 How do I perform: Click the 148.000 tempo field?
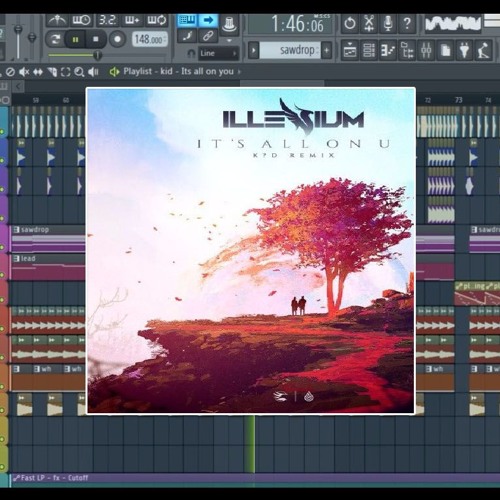coord(150,40)
